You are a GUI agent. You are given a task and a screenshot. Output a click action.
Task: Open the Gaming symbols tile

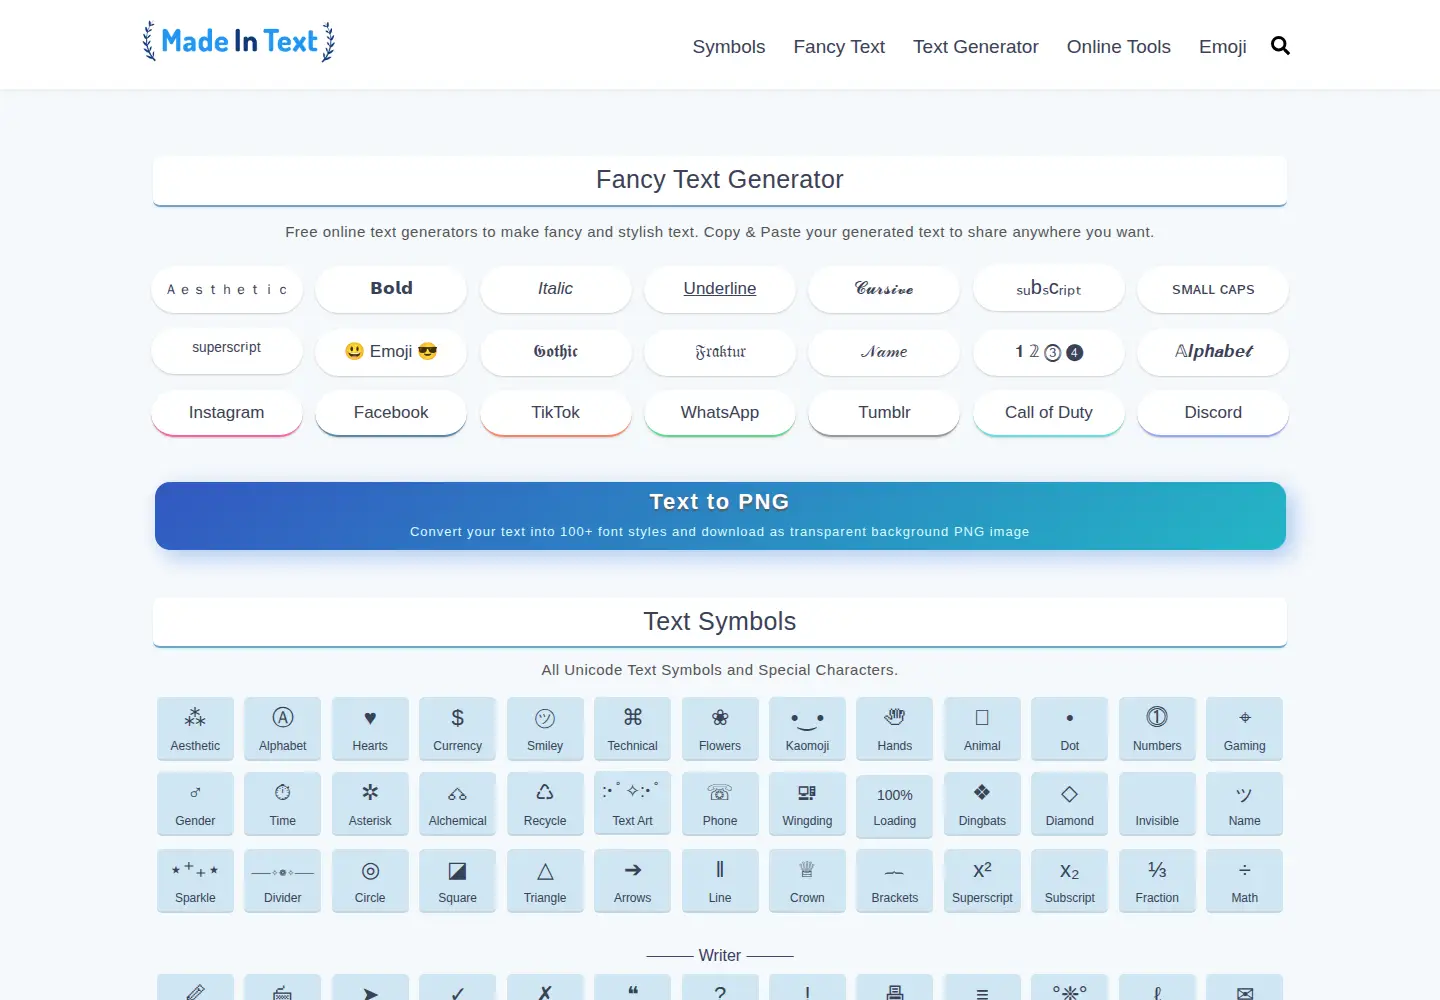pos(1244,729)
